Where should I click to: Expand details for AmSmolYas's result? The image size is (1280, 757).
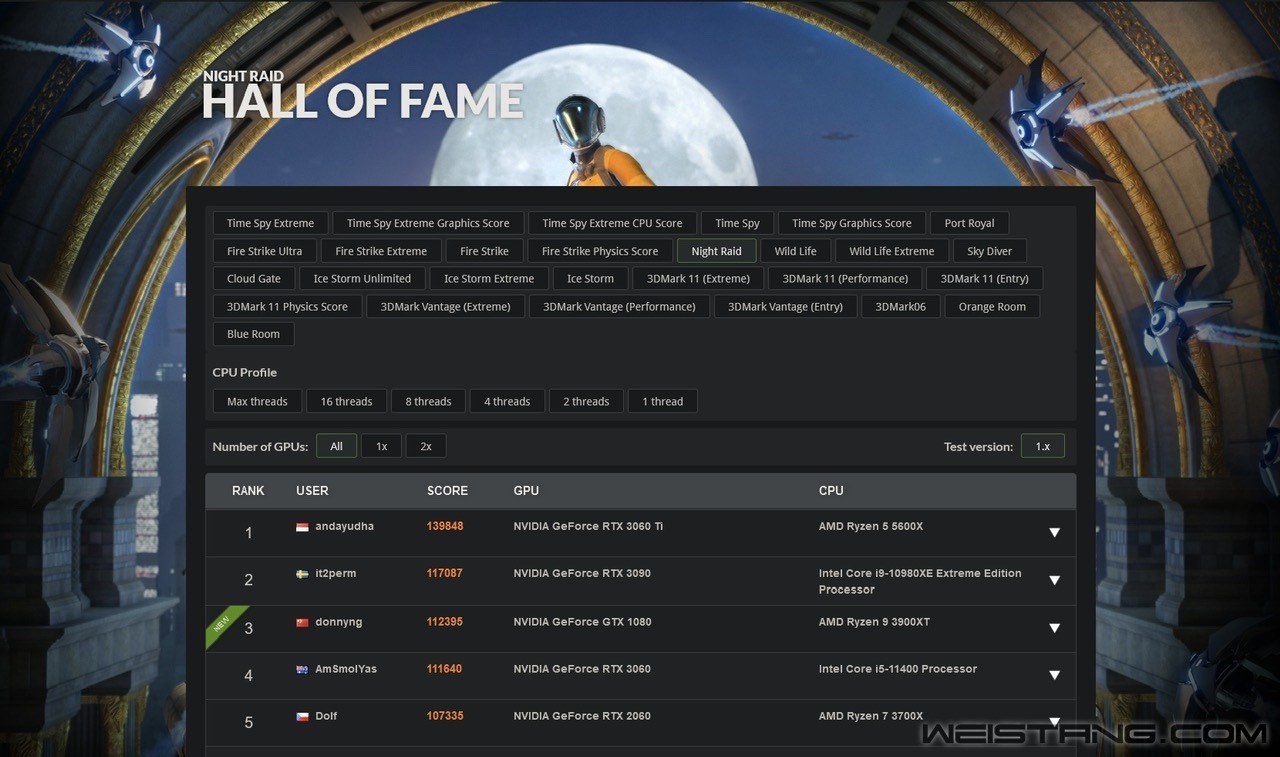[x=1054, y=675]
